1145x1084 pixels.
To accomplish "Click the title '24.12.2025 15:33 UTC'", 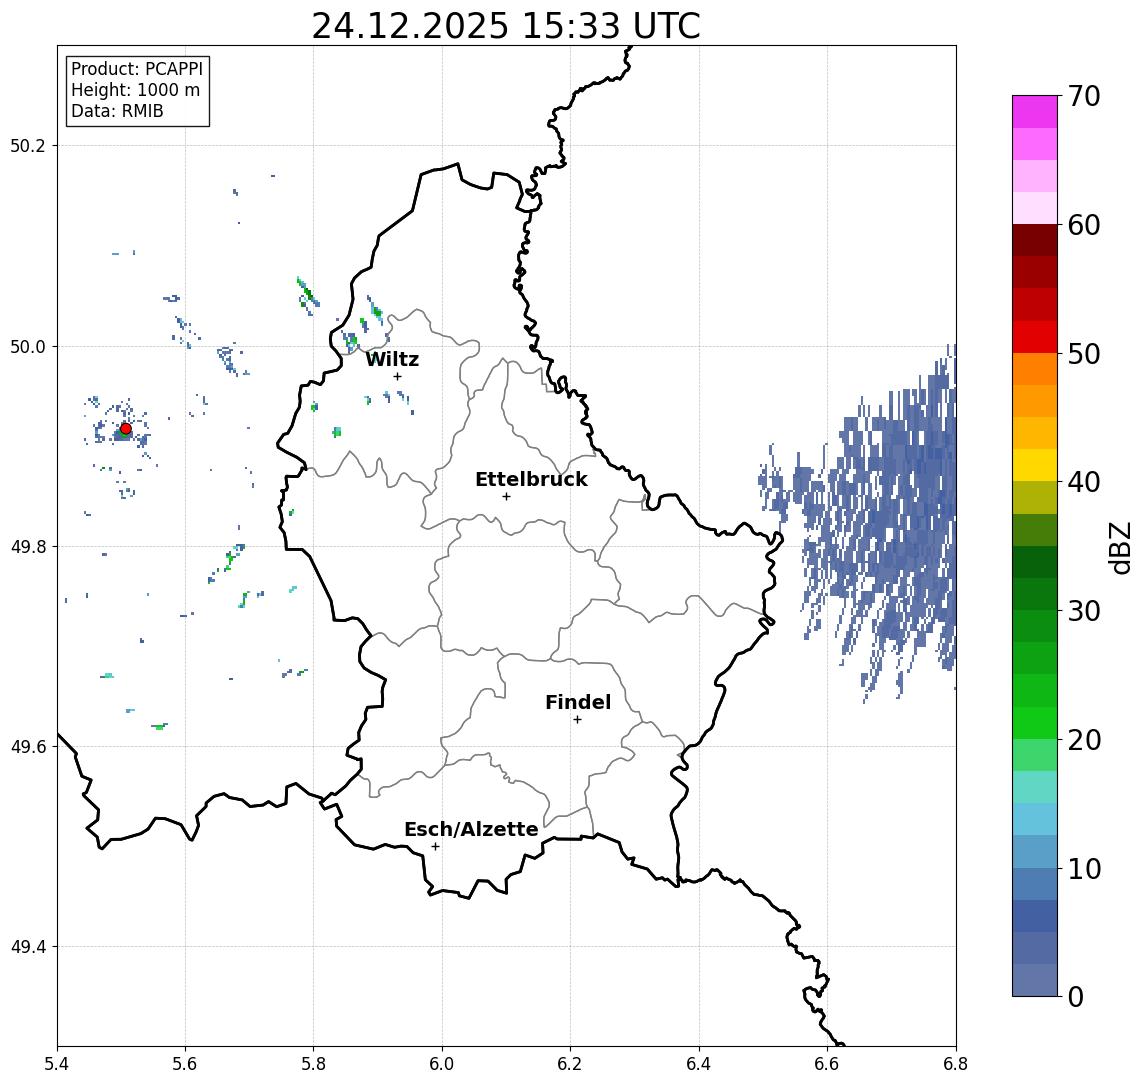I will (x=505, y=26).
